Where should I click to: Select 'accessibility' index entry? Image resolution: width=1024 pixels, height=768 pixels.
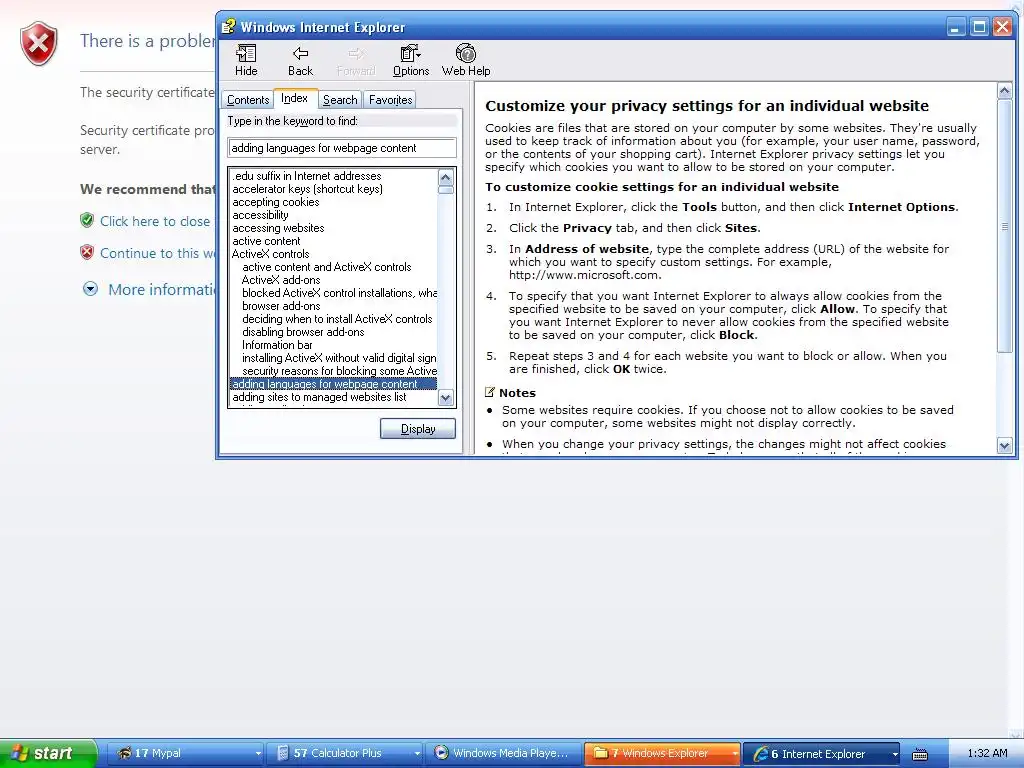(x=260, y=215)
